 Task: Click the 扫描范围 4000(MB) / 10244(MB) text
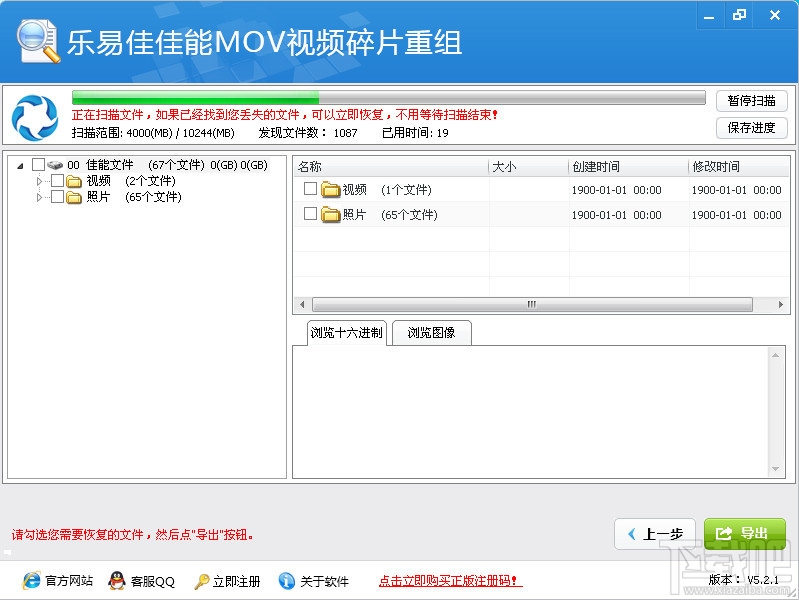[x=153, y=133]
